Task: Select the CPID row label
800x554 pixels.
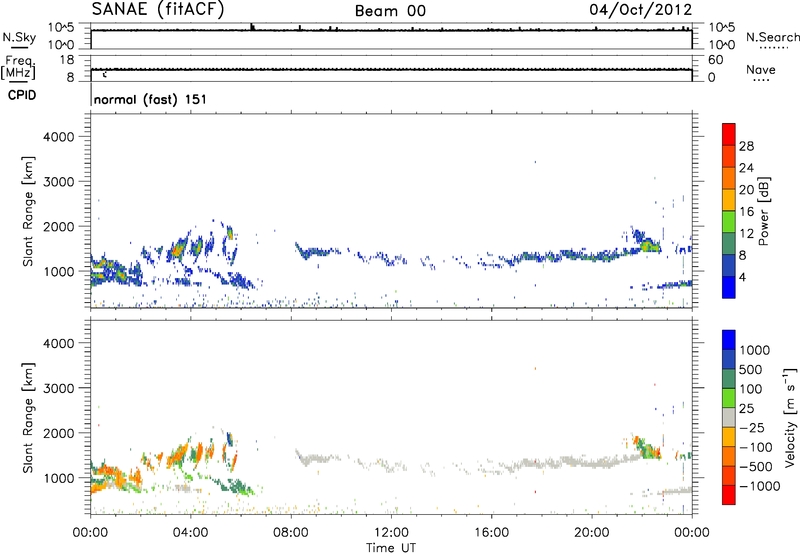Action: coord(22,95)
